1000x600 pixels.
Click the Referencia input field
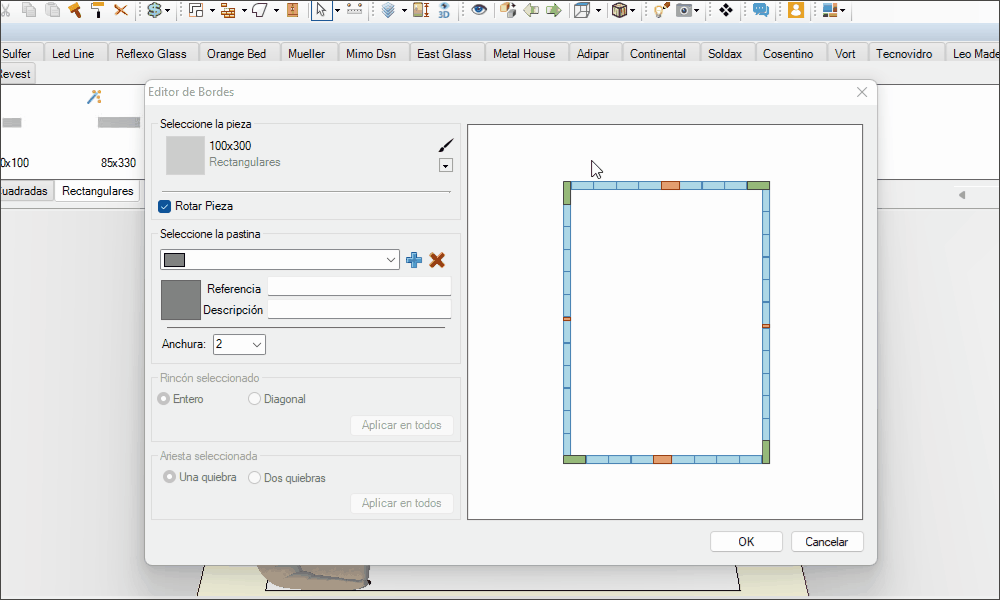click(359, 286)
